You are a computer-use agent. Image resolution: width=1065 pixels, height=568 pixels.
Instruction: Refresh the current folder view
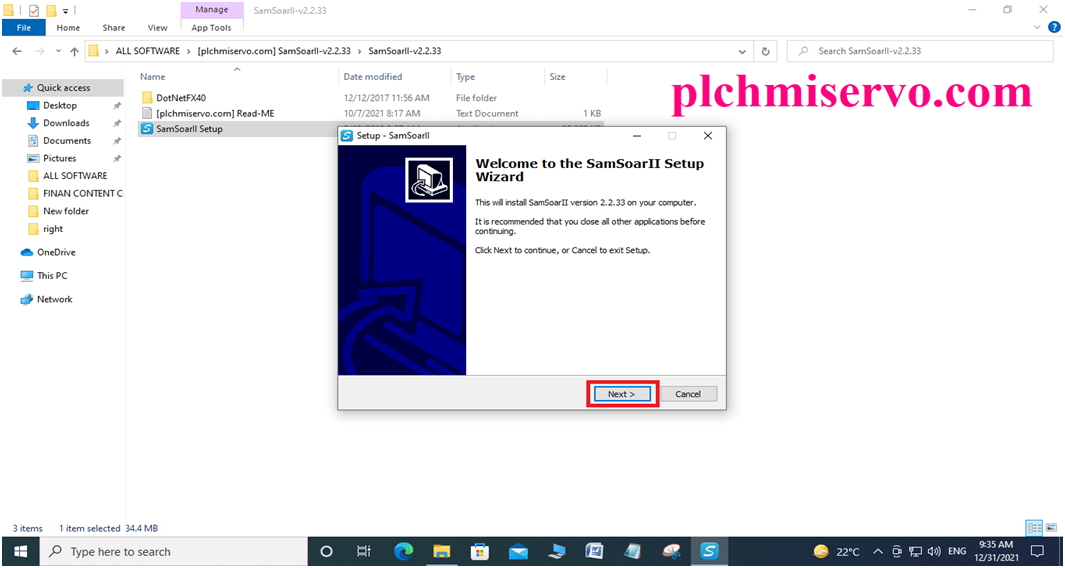pos(766,51)
